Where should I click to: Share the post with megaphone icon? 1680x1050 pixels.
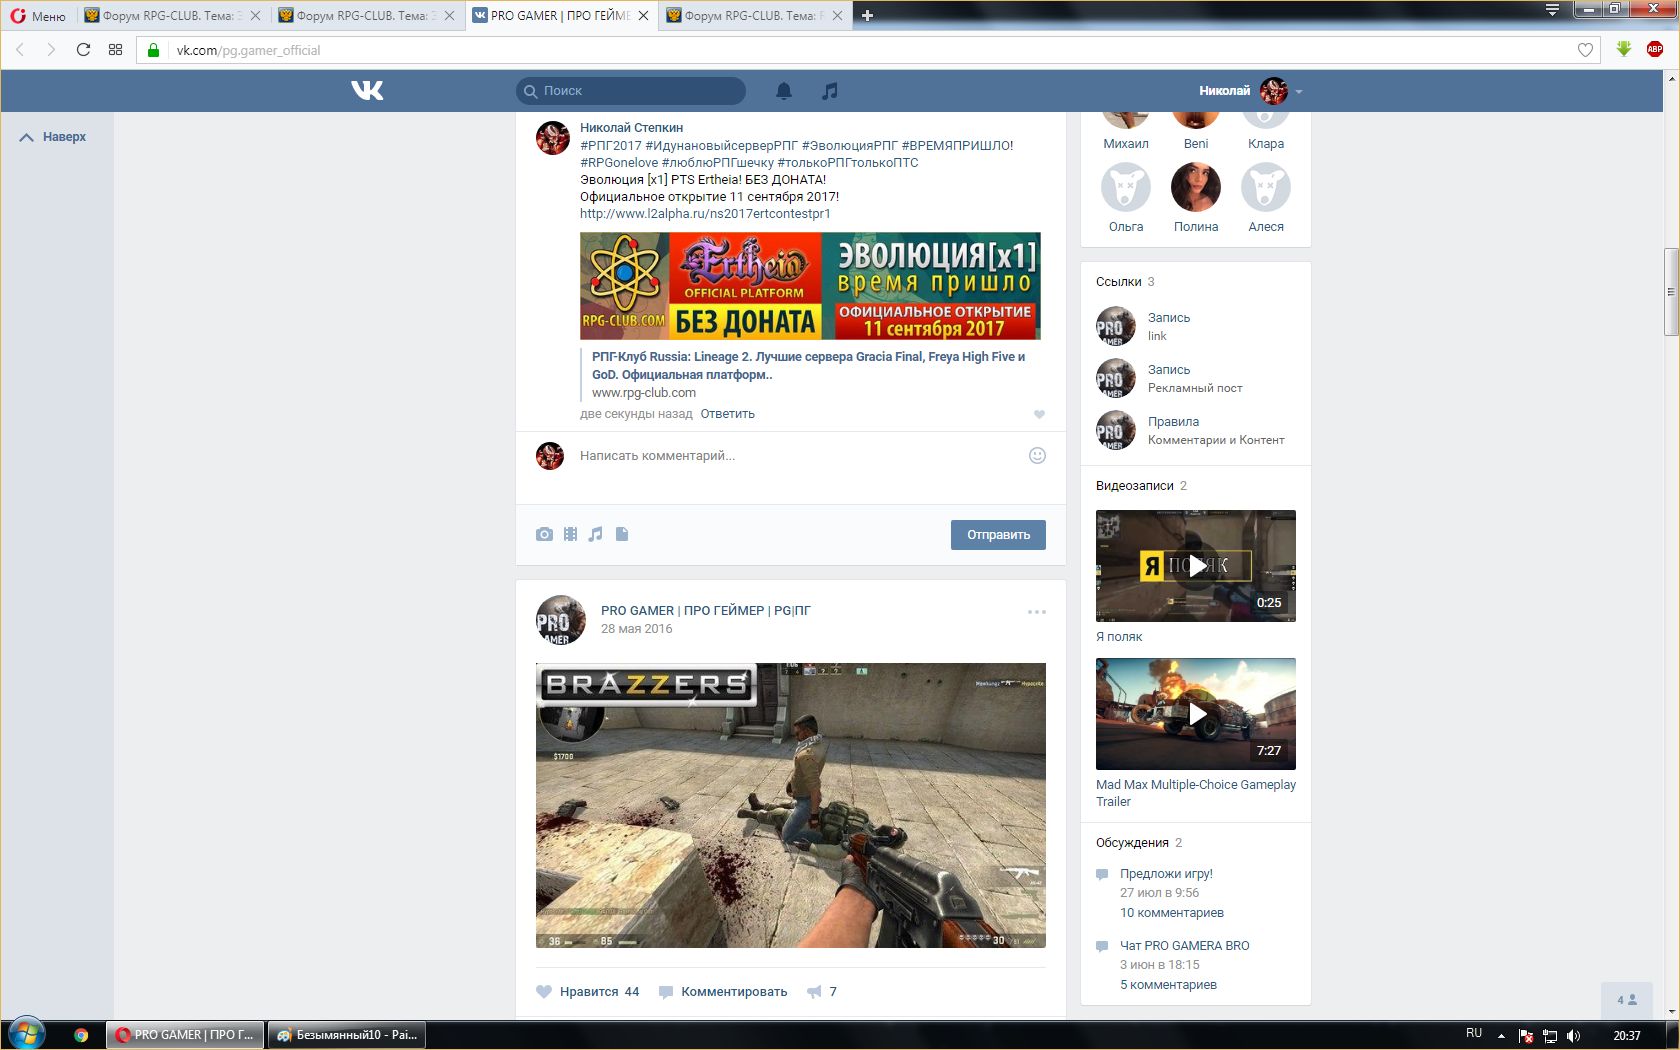click(x=814, y=992)
